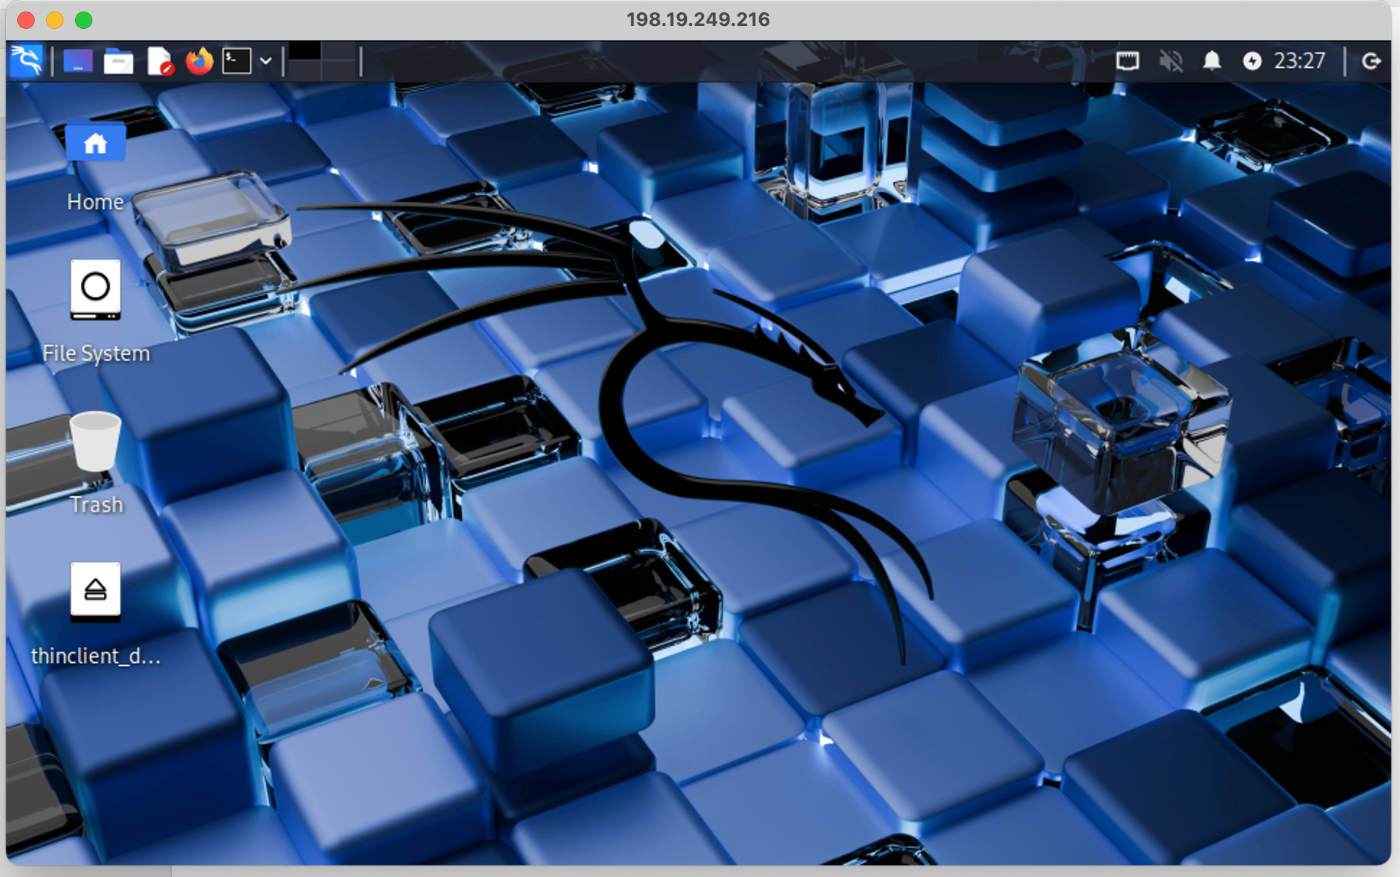Screen dimensions: 1400x877
Task: Launch the text editor panel icon
Action: [159, 61]
